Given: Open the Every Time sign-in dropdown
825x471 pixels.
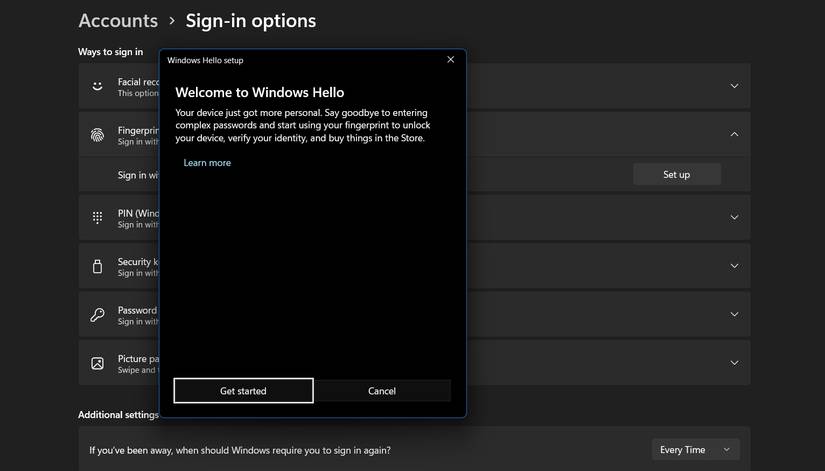Looking at the screenshot, I should (696, 449).
